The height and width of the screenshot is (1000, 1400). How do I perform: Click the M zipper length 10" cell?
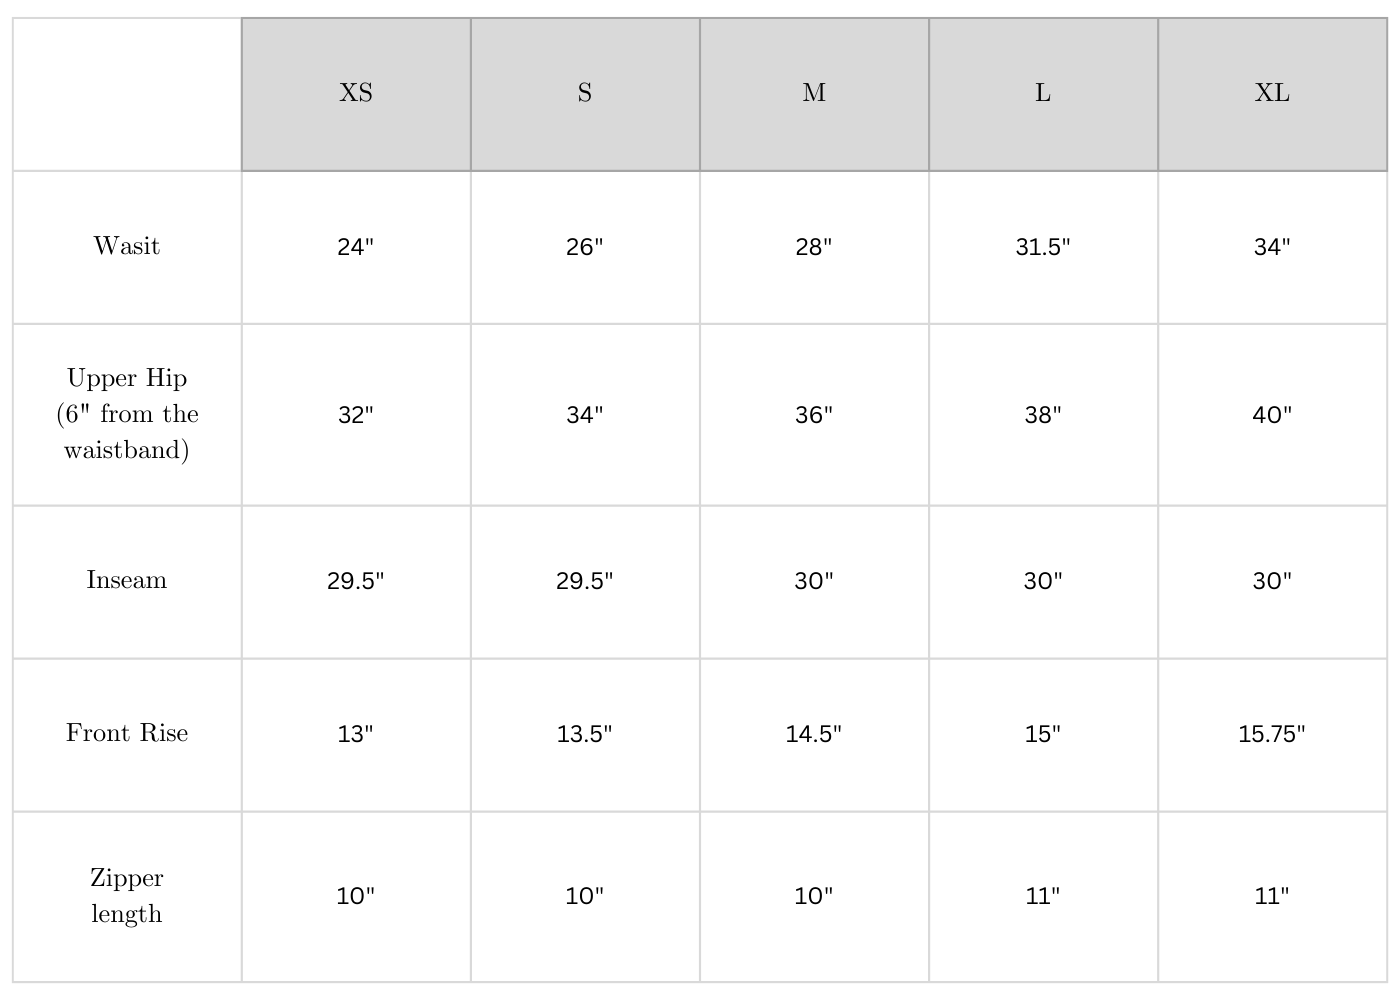pos(814,896)
